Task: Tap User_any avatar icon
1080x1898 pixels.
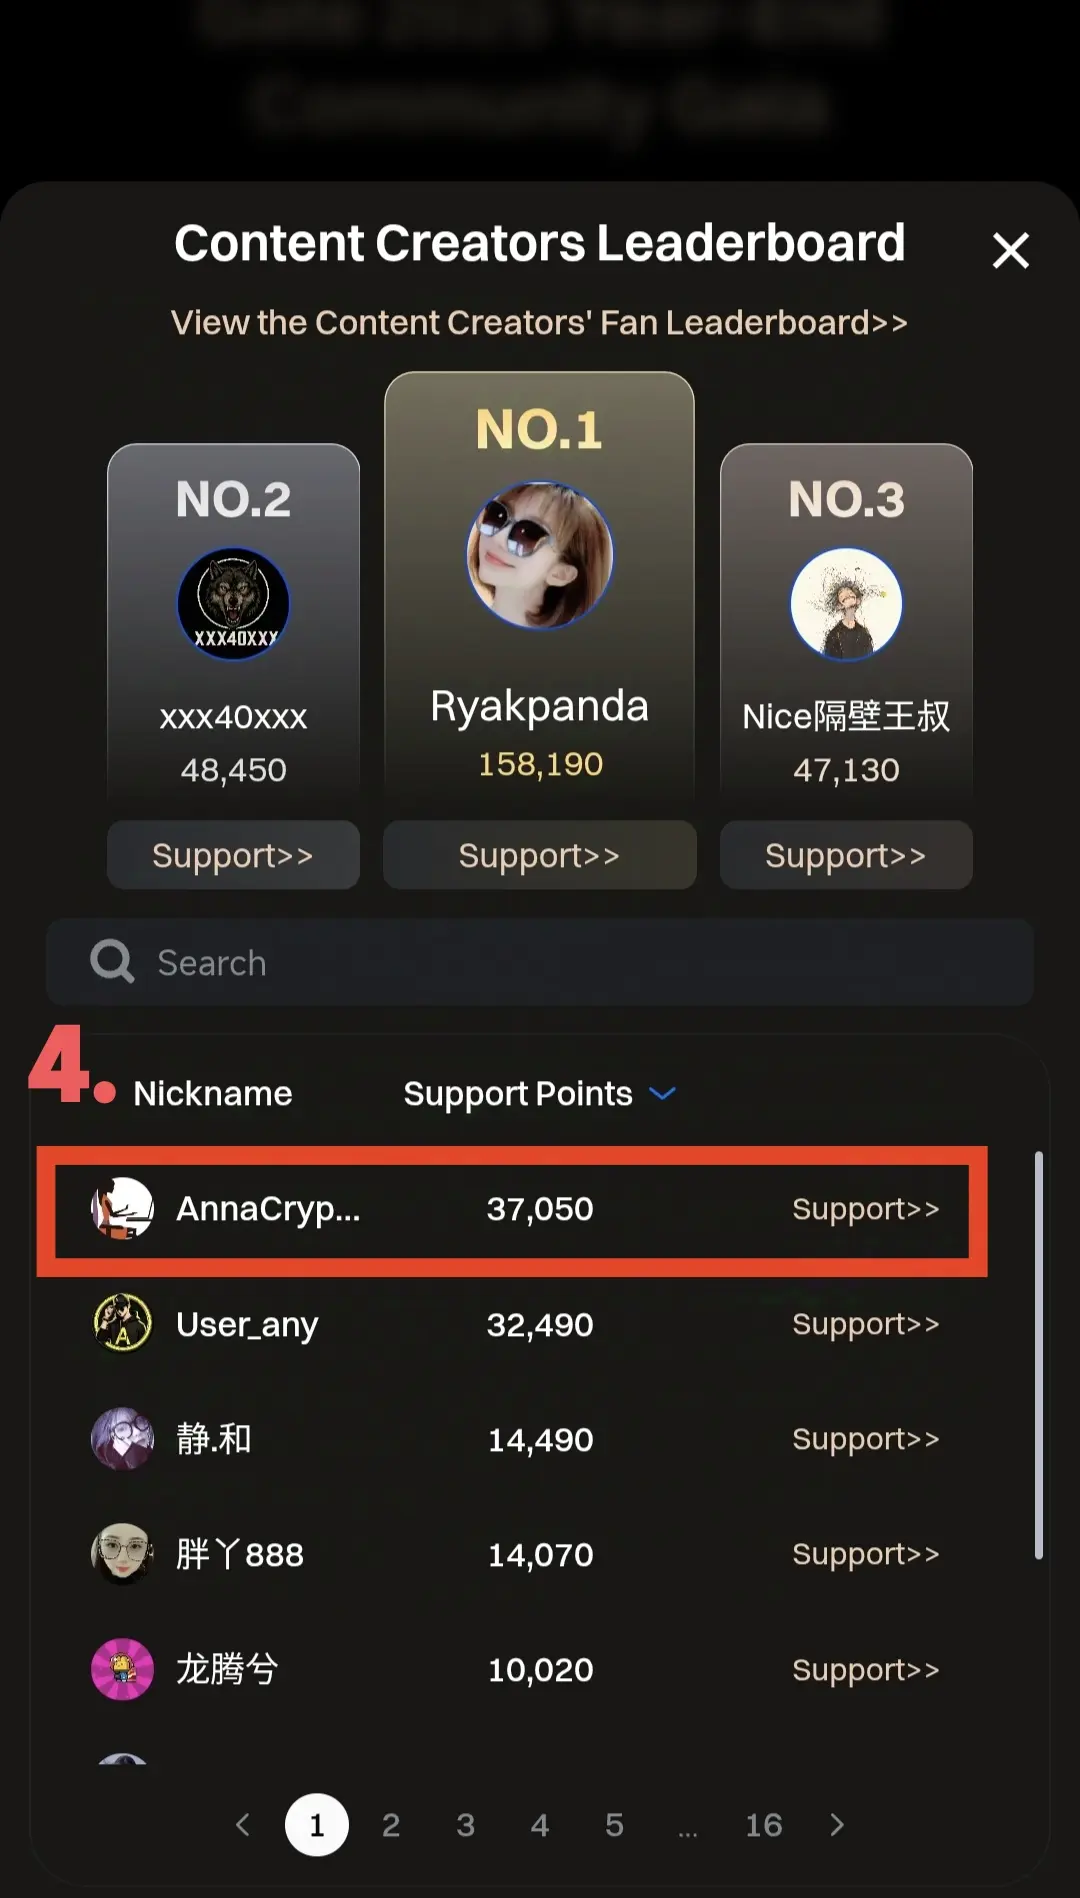Action: 122,1324
